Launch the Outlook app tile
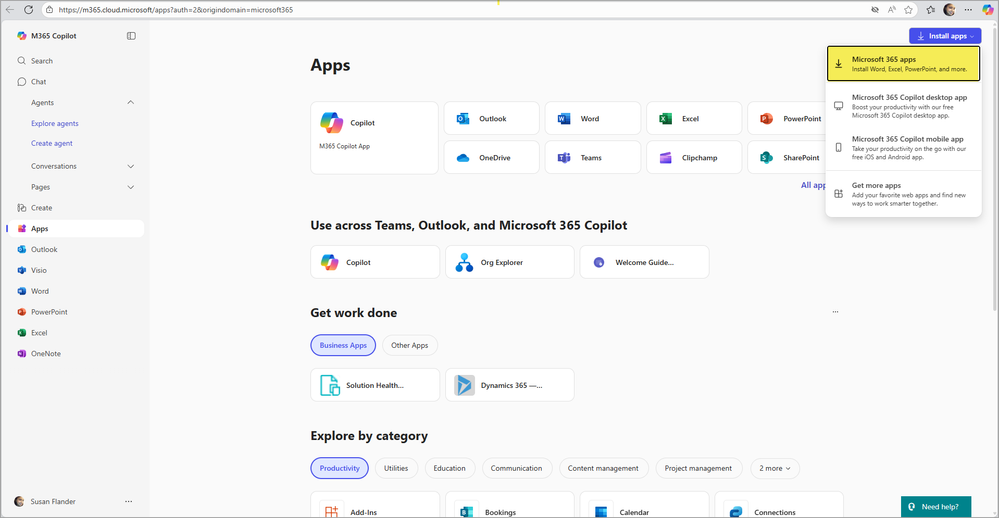 pyautogui.click(x=491, y=119)
